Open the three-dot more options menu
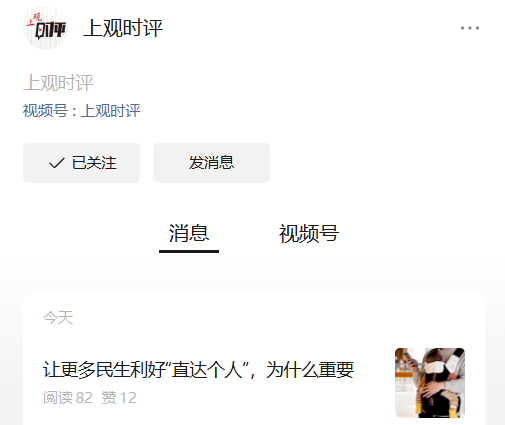 pyautogui.click(x=470, y=28)
